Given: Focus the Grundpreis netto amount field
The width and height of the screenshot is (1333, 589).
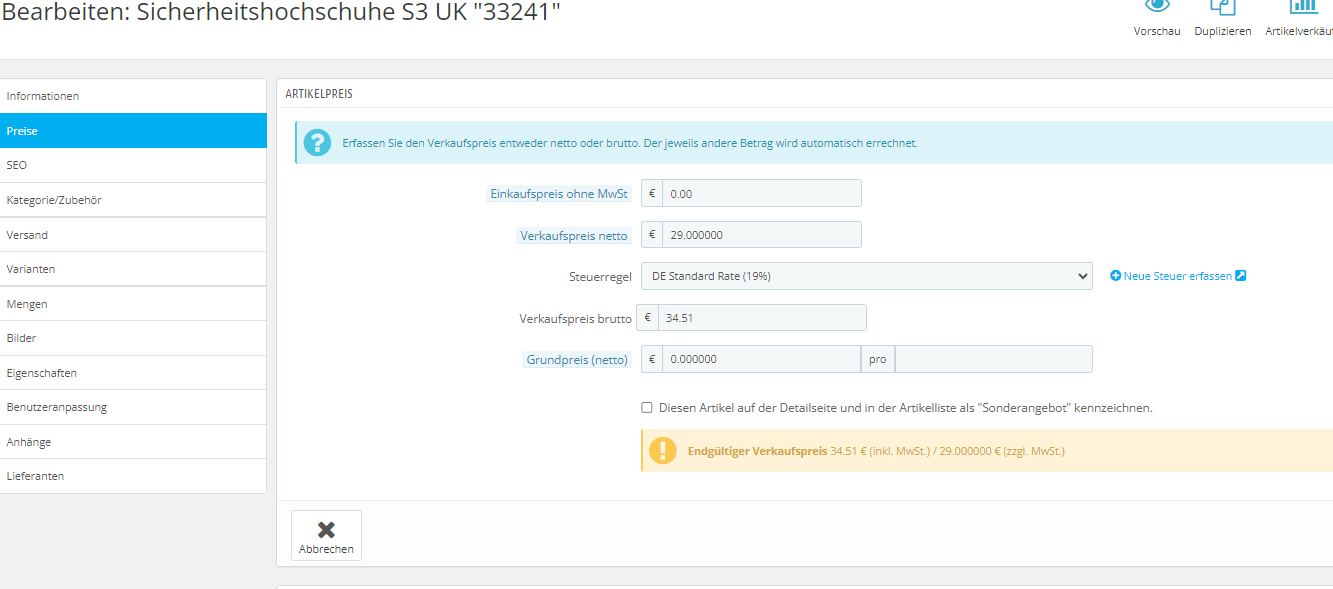Looking at the screenshot, I should [x=761, y=359].
